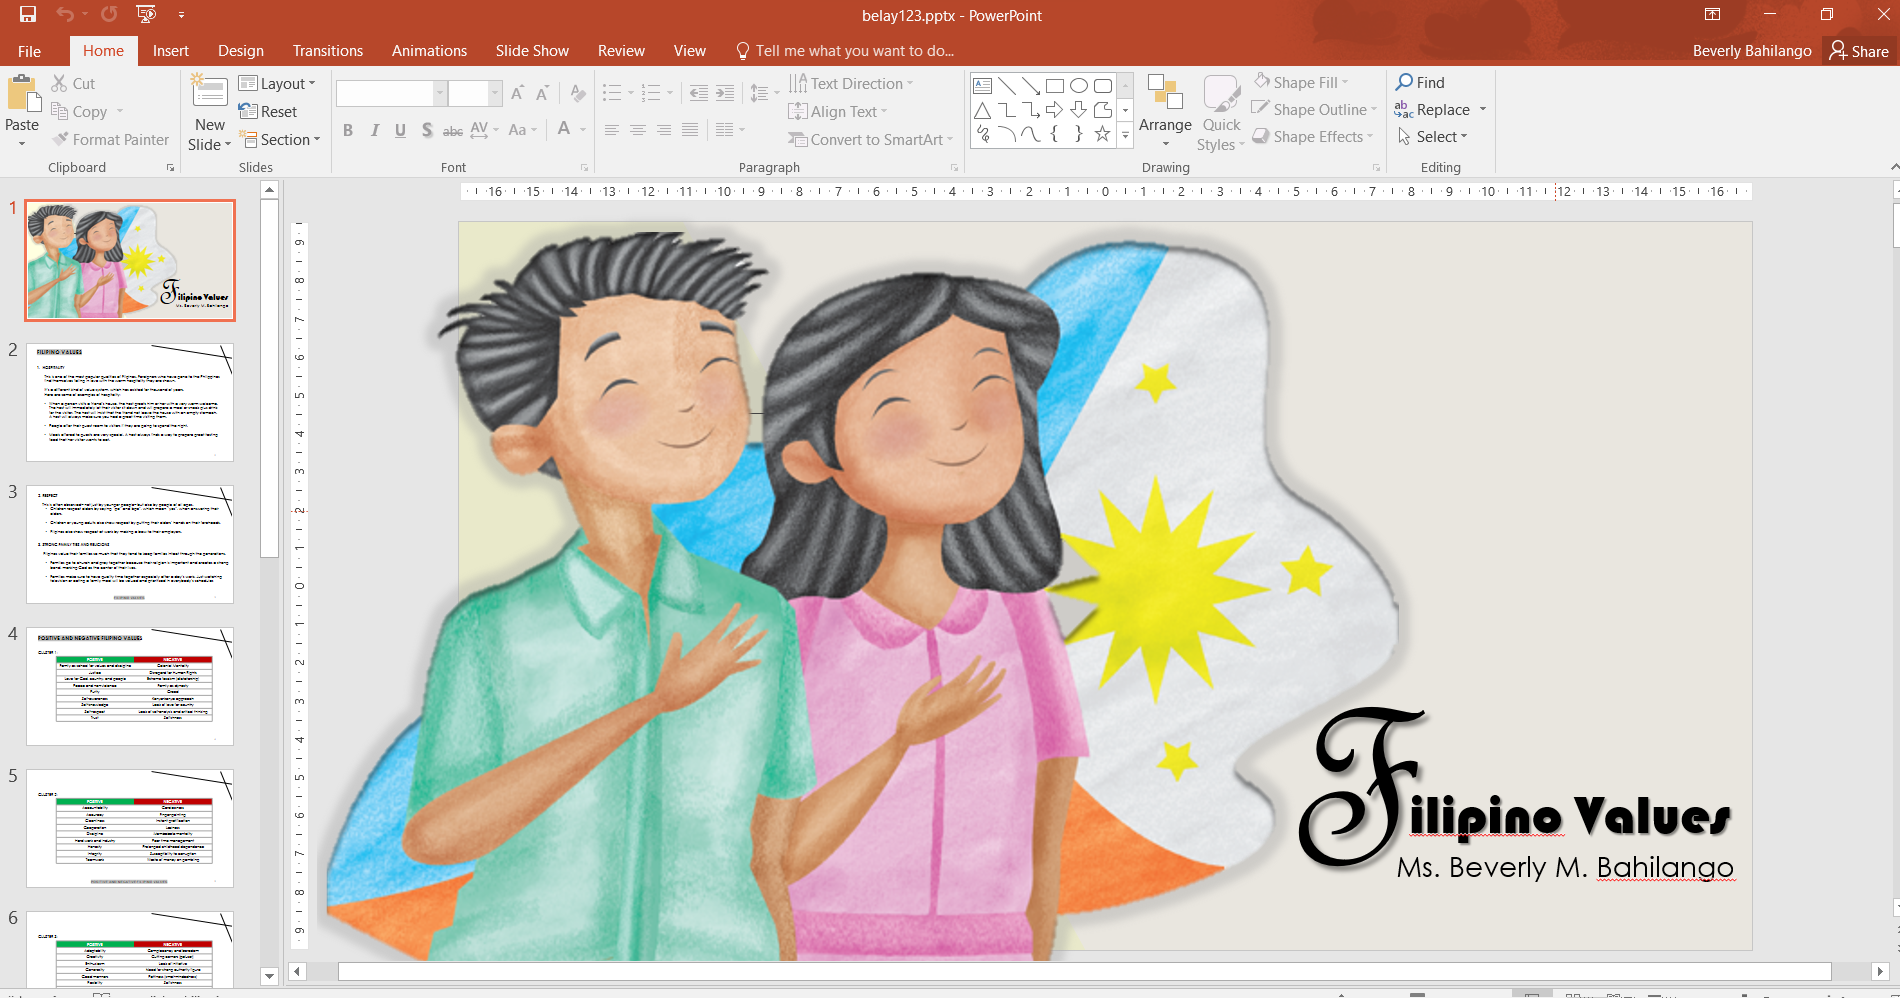The height and width of the screenshot is (998, 1900).
Task: Toggle Align Right paragraph
Action: pos(664,130)
